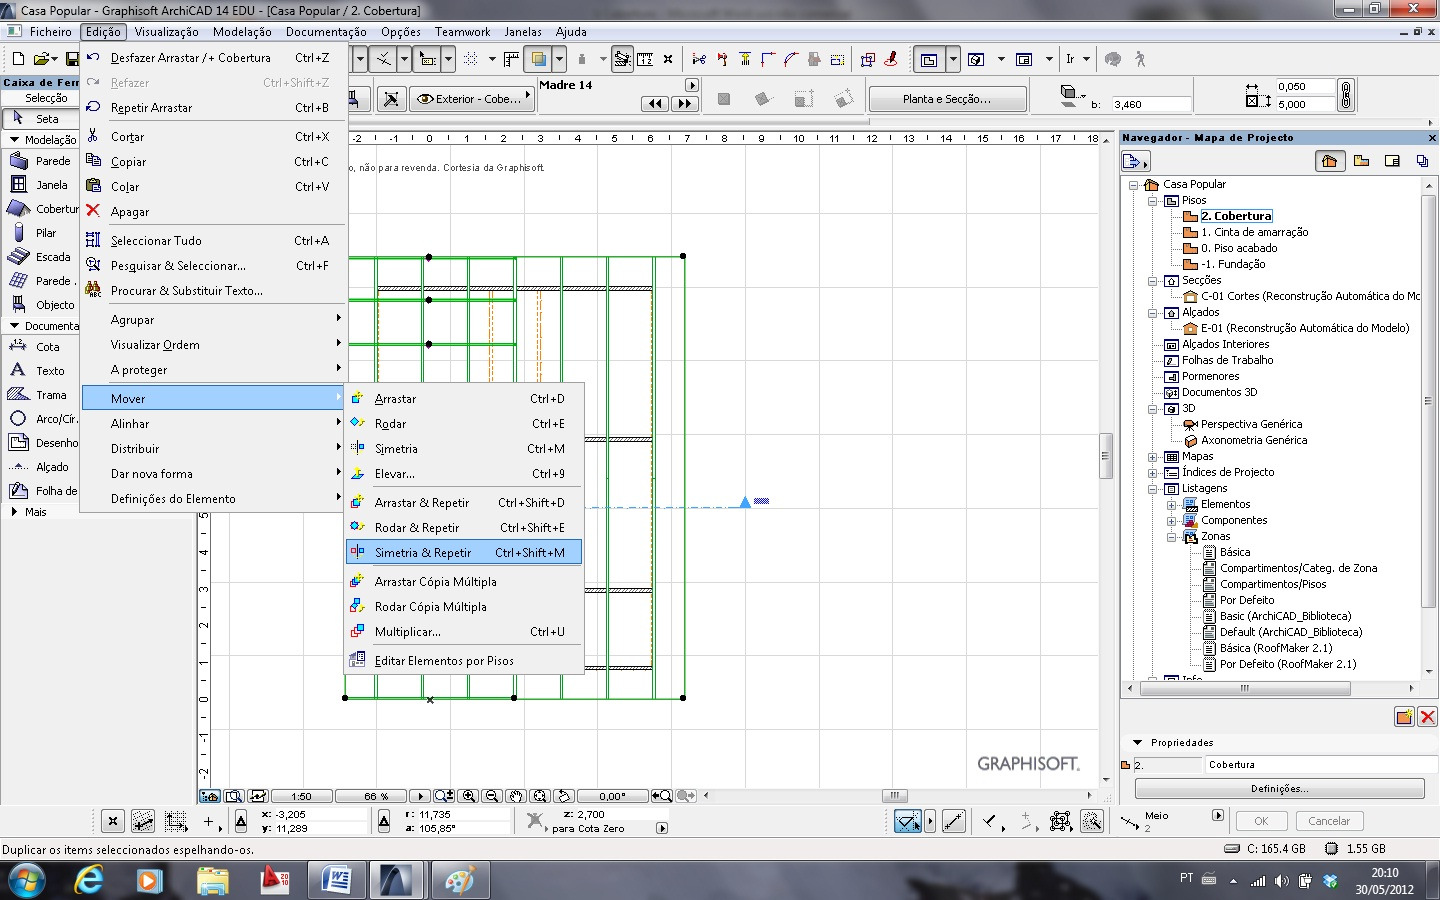
Task: Select Simetria & Repetir in the Mover submenu
Action: (x=463, y=552)
